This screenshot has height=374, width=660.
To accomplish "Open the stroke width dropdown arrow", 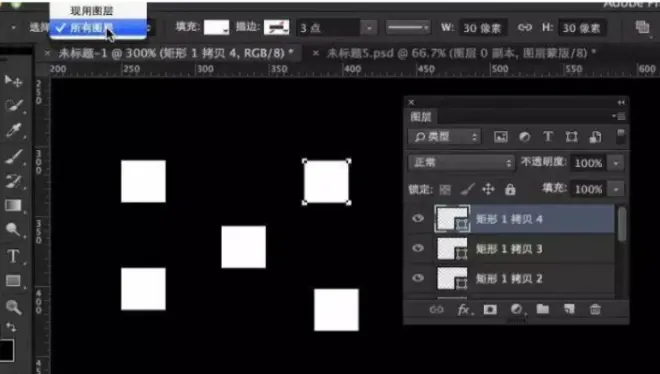I will [x=369, y=28].
